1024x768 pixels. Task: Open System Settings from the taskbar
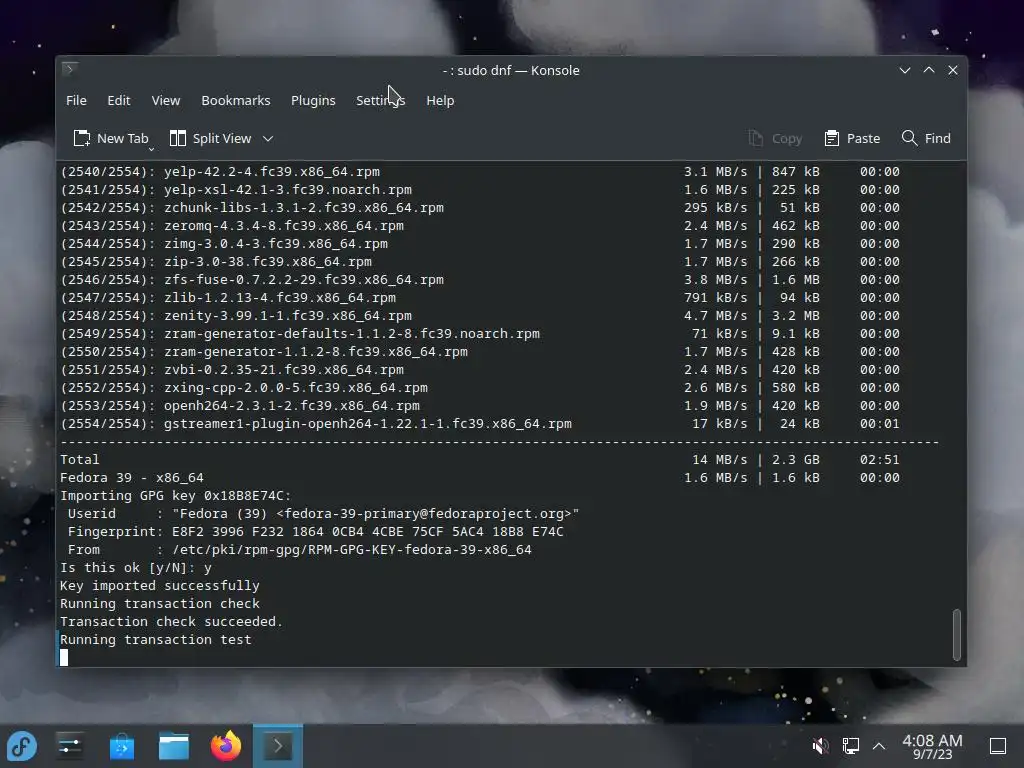(70, 746)
